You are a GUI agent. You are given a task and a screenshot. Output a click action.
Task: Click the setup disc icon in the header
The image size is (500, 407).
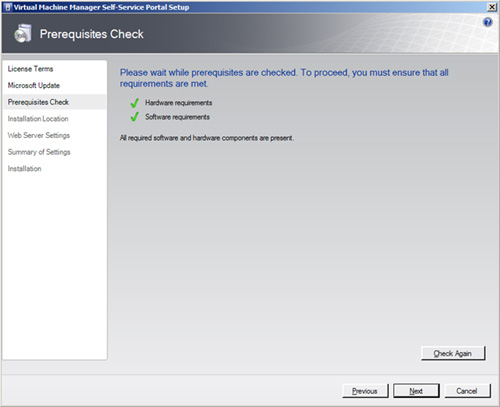(x=23, y=33)
